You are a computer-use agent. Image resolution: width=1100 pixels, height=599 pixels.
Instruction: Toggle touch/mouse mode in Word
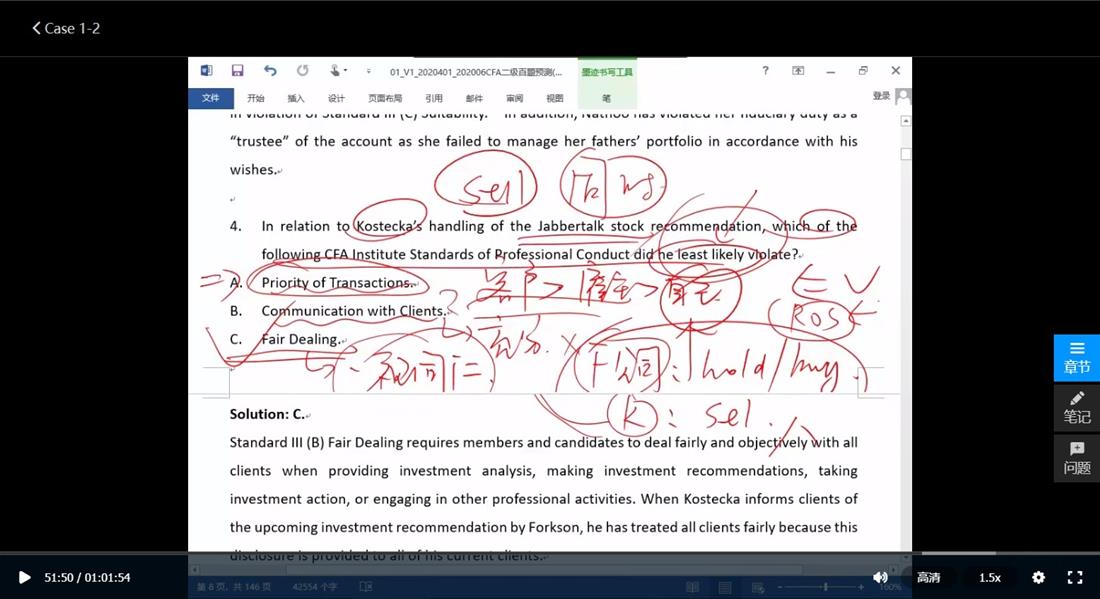[335, 70]
